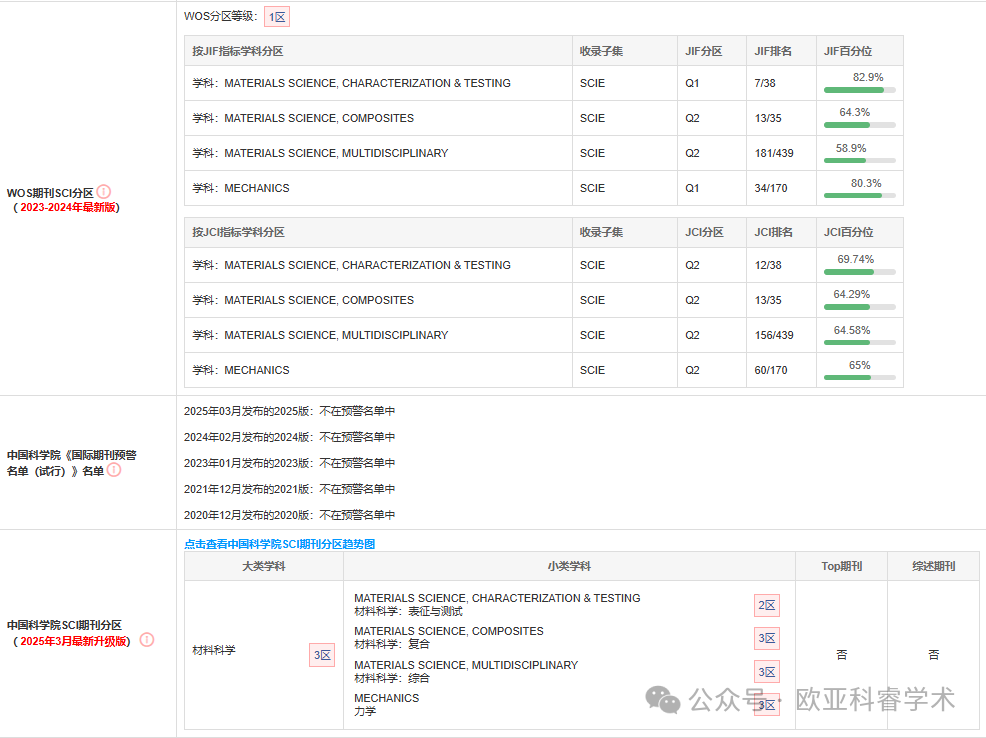Viewport: 986px width, 738px height.
Task: Click the 1区 badge next to WOS分区等级
Action: (277, 17)
